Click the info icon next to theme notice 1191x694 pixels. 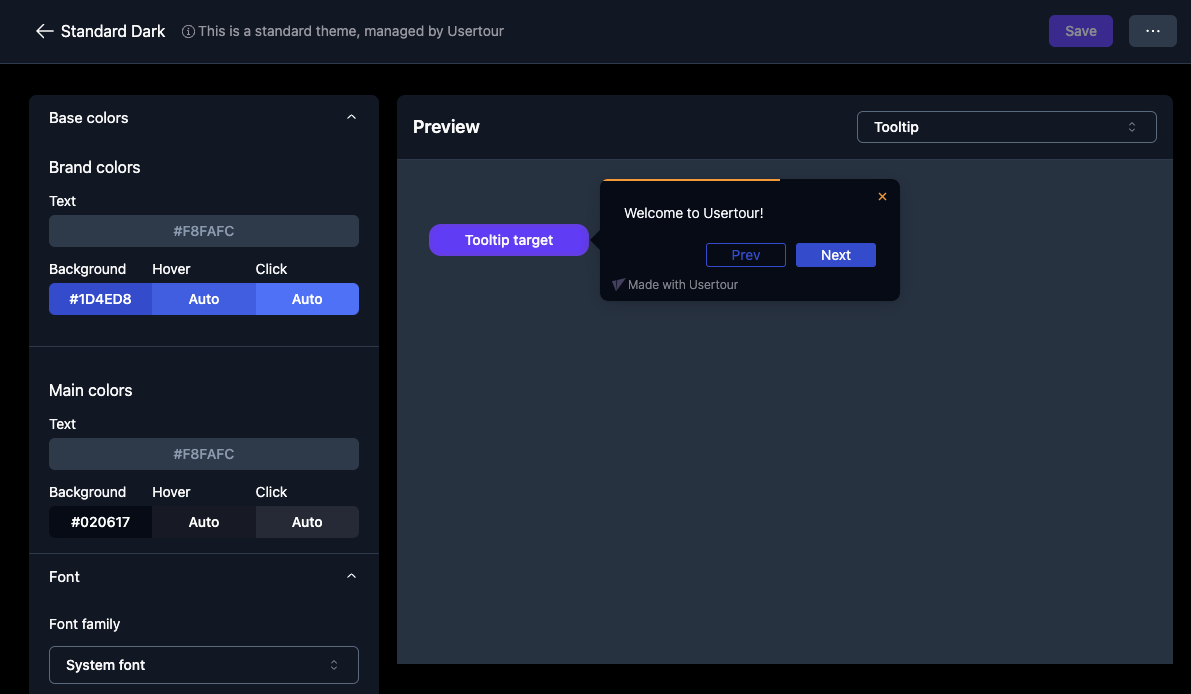188,32
